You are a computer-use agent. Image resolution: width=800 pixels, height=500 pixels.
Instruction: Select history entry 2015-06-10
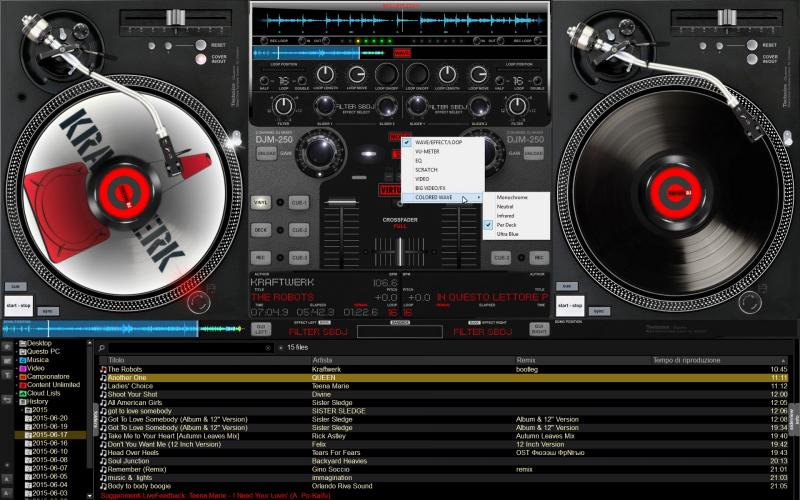tap(49, 452)
